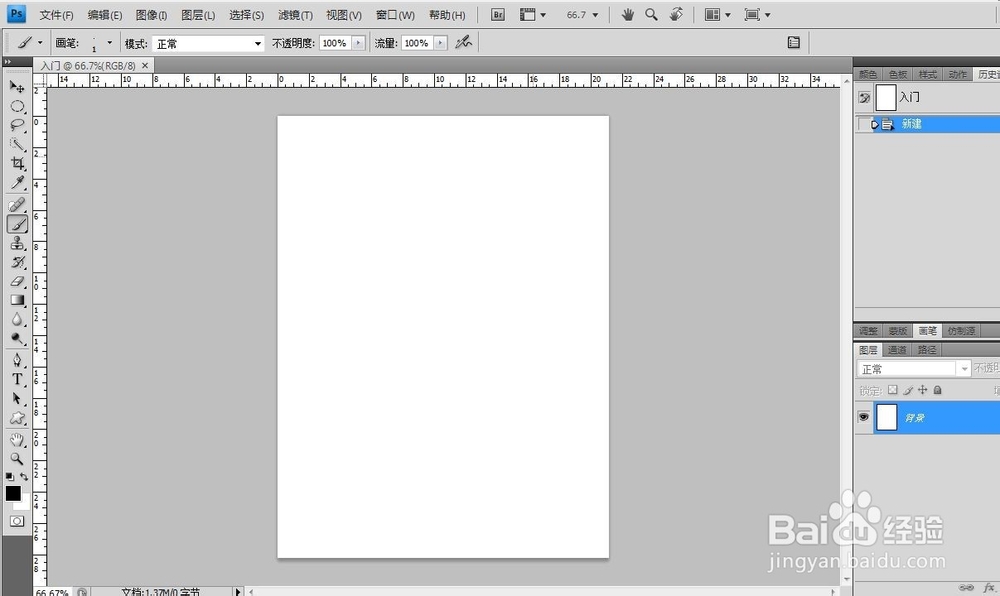Viewport: 1000px width, 596px height.
Task: Select the Brush tool in the toolbox
Action: [17, 224]
